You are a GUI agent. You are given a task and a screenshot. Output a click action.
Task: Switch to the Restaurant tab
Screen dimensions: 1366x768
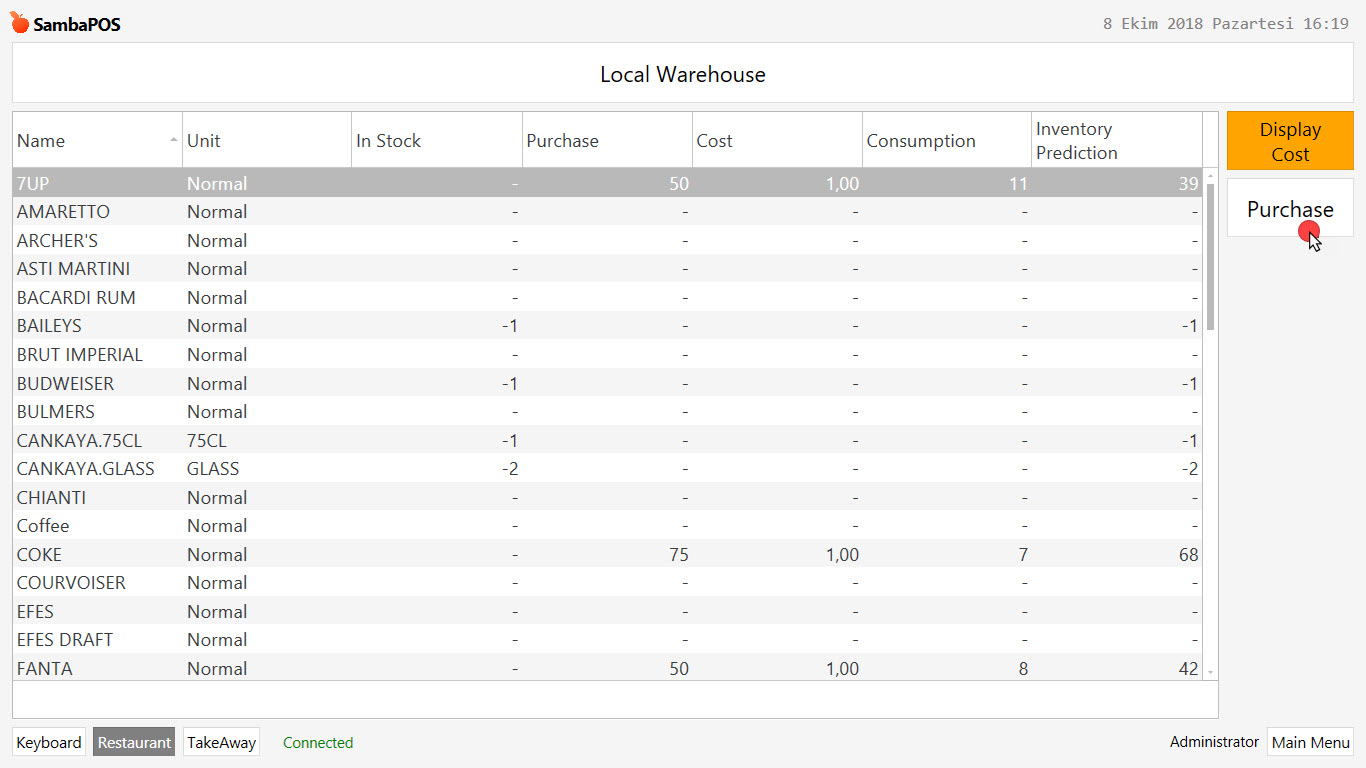tap(133, 742)
